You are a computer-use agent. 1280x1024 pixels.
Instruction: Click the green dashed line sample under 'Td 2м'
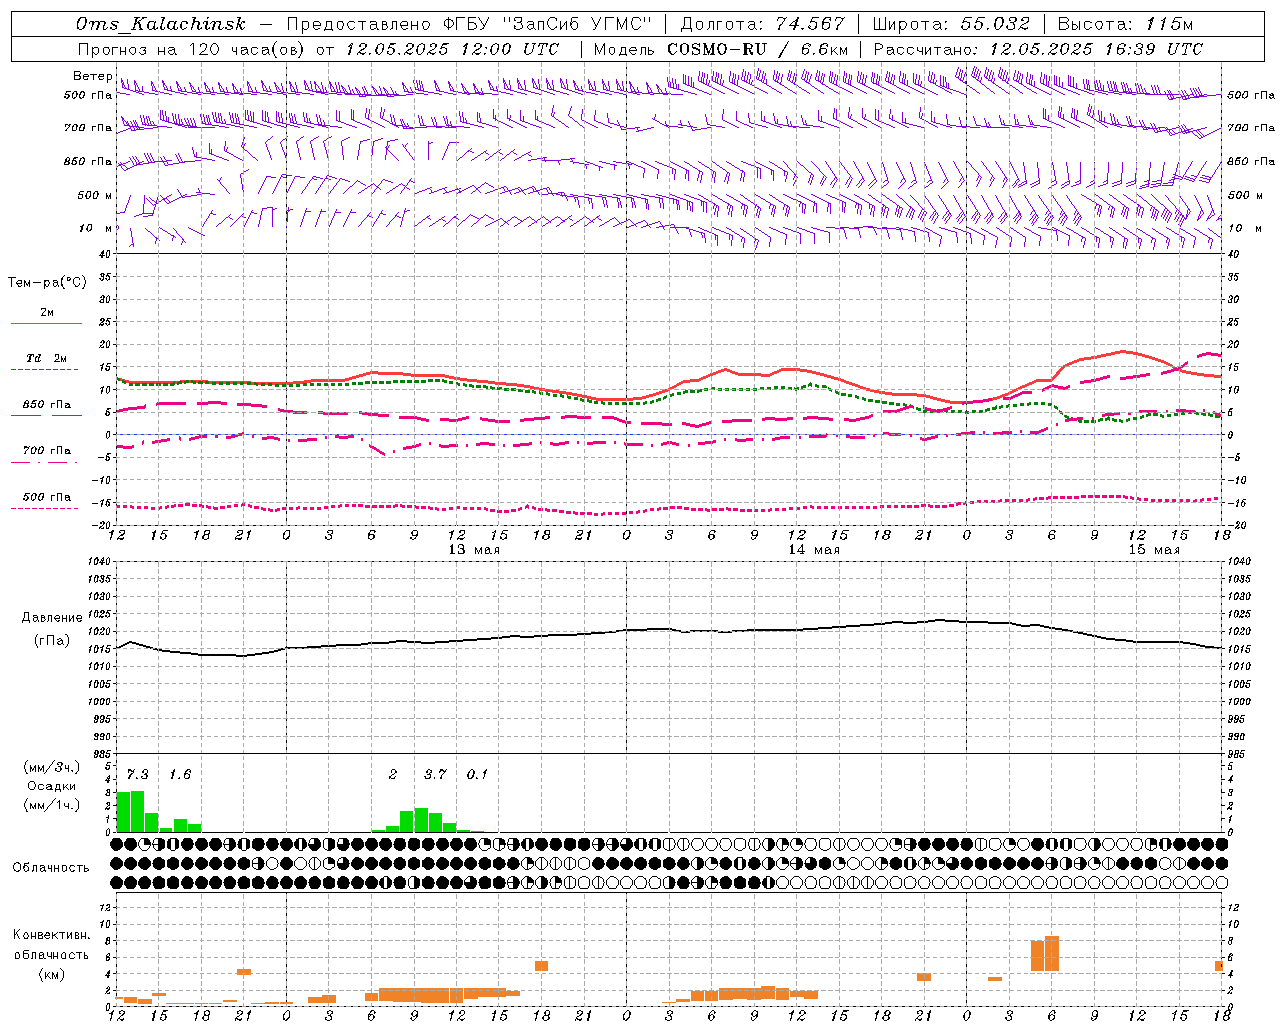point(44,370)
